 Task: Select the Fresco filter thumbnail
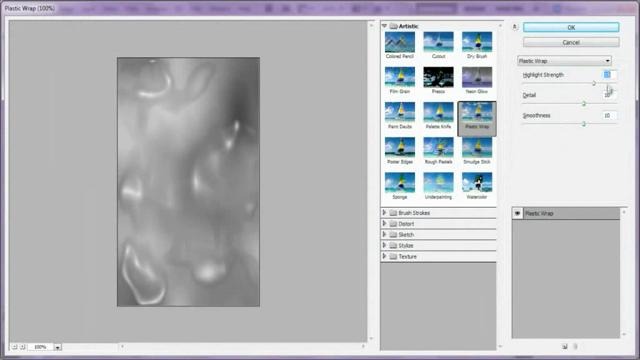[x=438, y=77]
